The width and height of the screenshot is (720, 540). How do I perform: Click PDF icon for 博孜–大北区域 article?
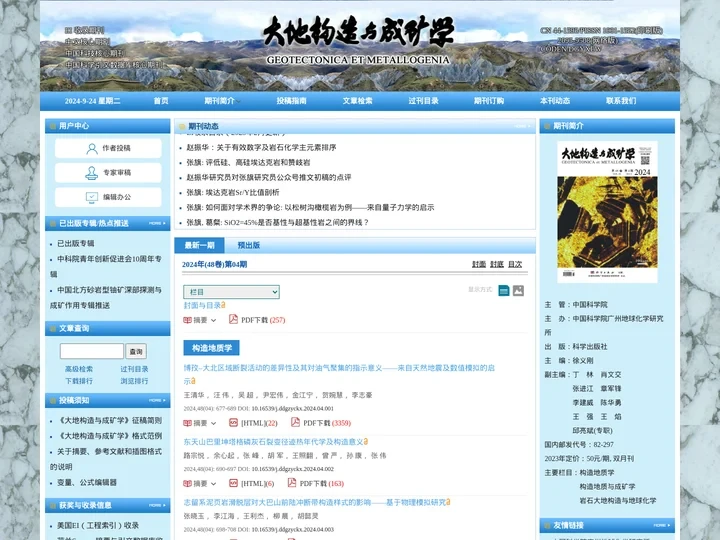[x=295, y=422]
